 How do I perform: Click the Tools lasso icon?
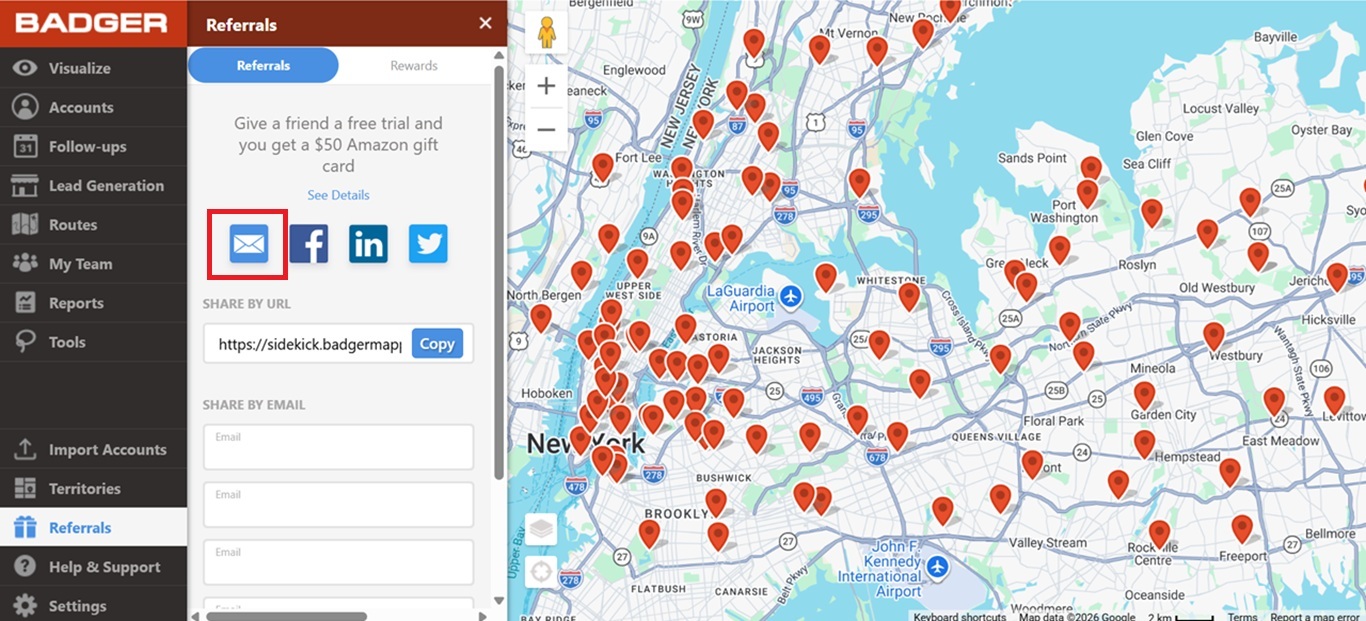pos(25,342)
